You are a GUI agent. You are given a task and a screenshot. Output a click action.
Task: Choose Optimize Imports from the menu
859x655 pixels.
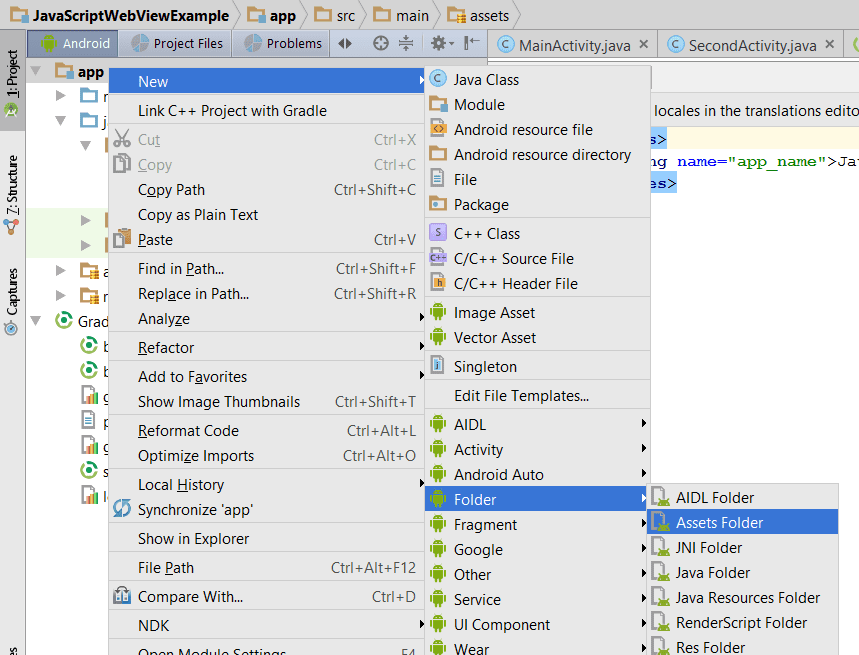click(267, 456)
